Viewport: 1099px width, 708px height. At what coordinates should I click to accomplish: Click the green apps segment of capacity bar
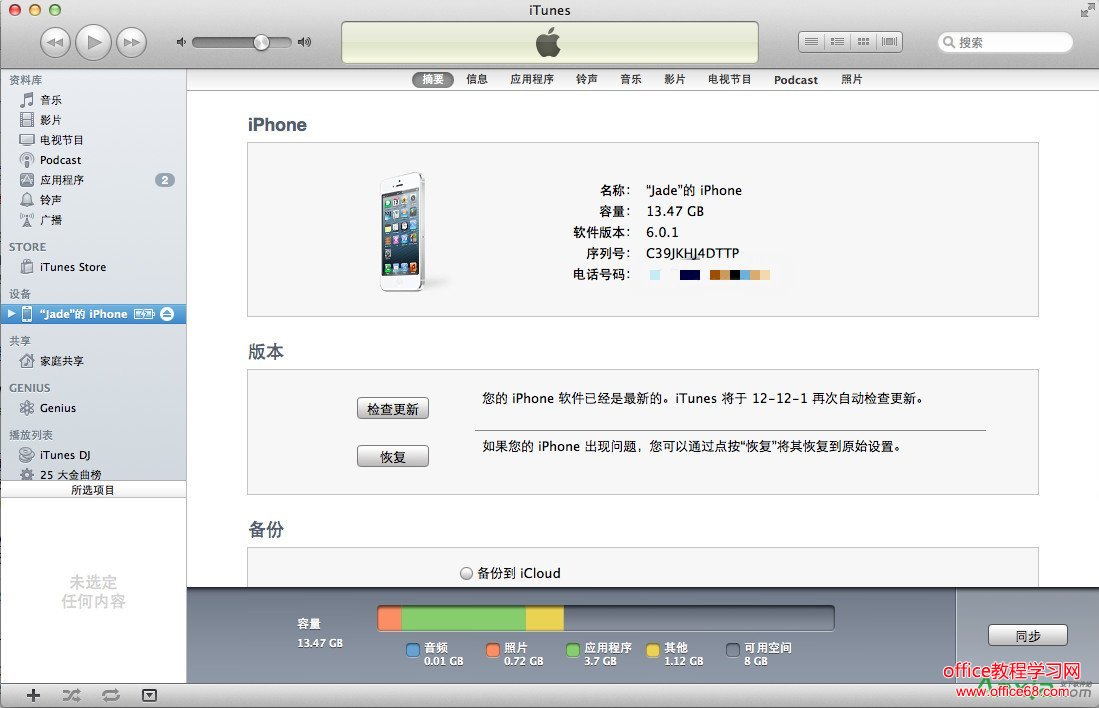463,618
